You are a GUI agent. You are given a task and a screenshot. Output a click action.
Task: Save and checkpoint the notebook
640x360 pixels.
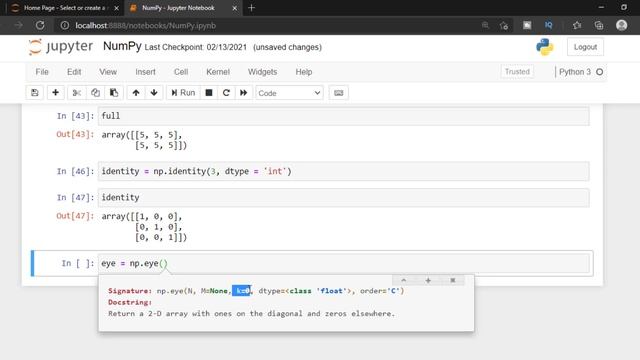point(35,93)
